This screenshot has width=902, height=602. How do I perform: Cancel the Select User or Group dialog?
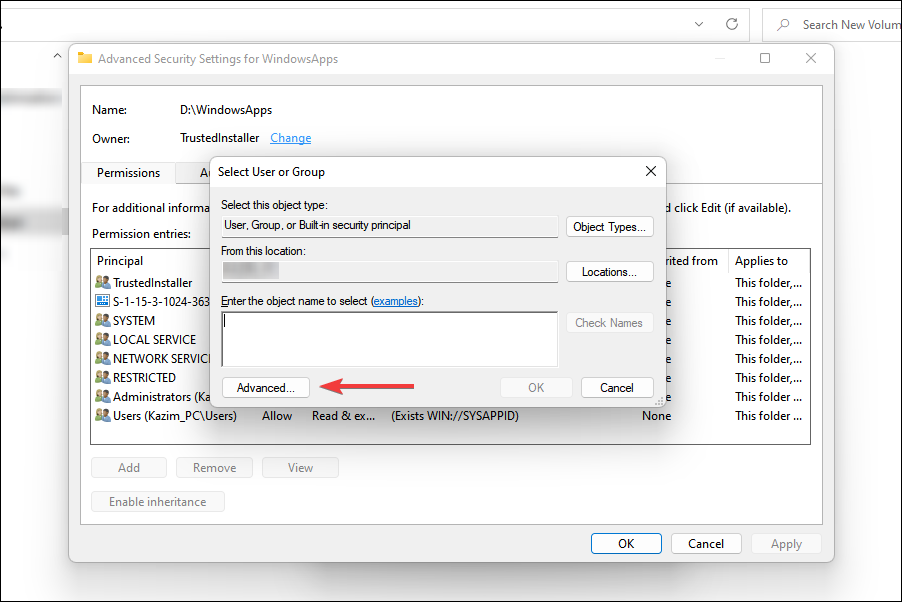[x=617, y=387]
